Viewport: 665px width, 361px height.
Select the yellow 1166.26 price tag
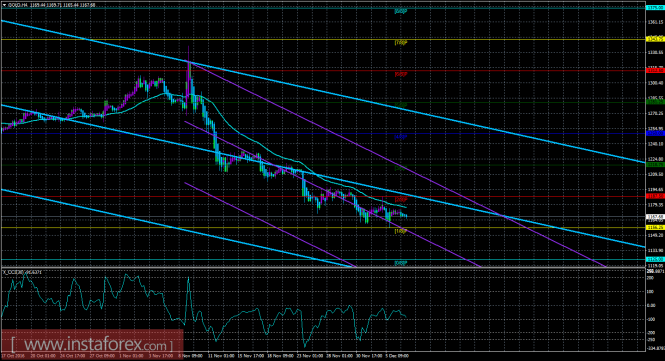[654, 227]
